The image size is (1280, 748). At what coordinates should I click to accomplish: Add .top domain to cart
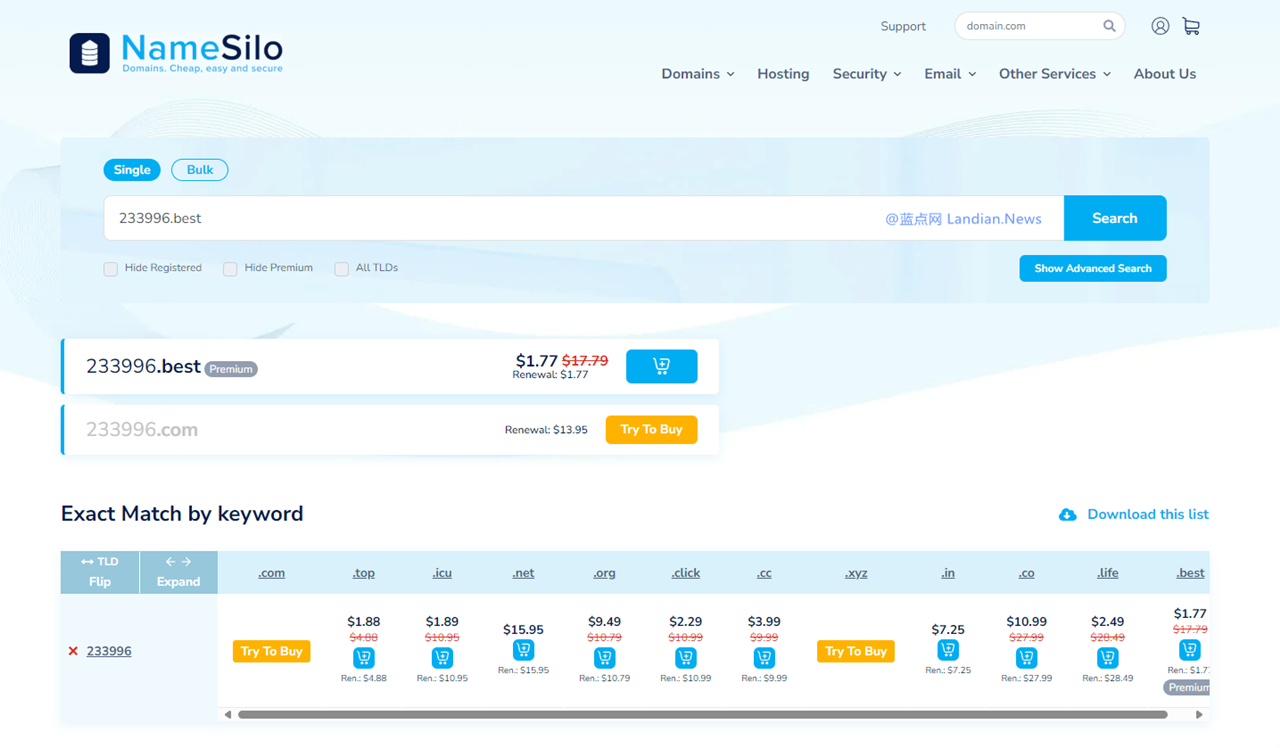pos(363,658)
